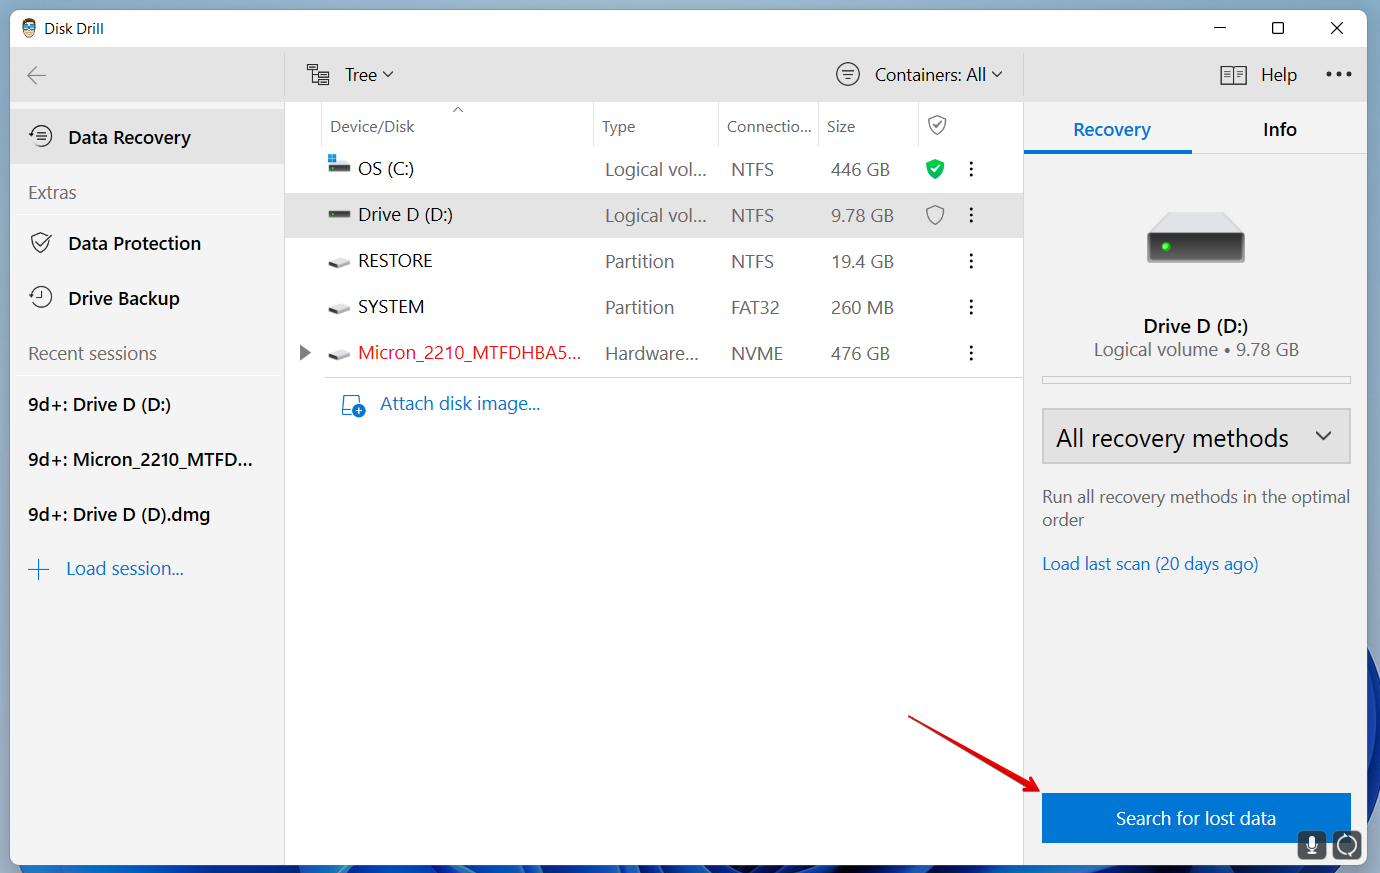The image size is (1380, 873).
Task: Open options menu for OS (C:)
Action: (x=971, y=169)
